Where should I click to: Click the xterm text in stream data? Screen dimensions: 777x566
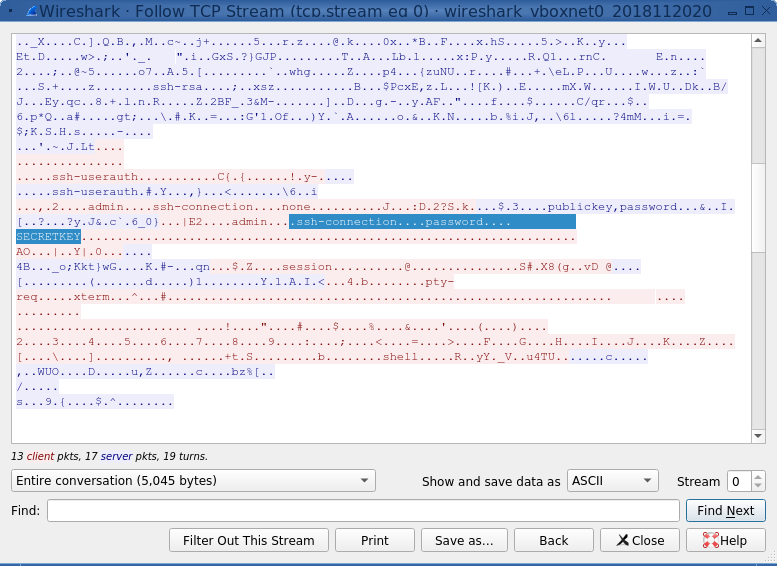(92, 297)
